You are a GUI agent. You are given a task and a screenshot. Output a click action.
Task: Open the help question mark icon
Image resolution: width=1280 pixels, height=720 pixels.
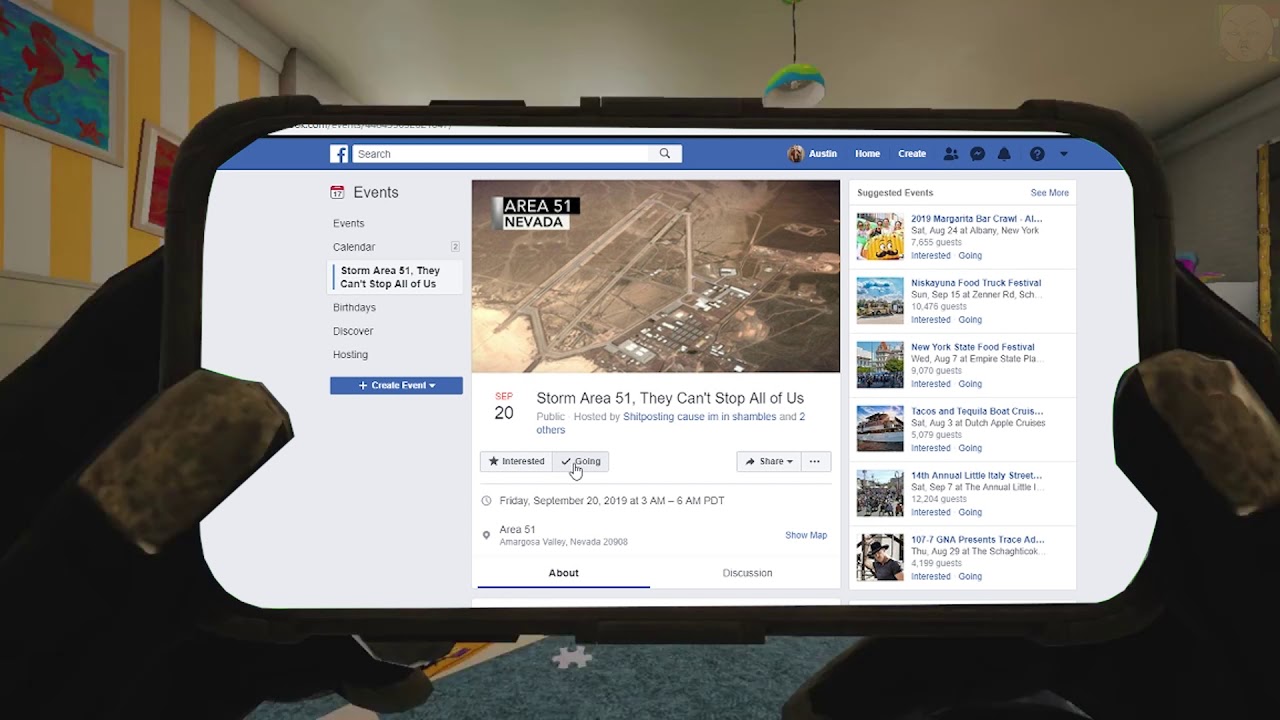pos(1037,154)
